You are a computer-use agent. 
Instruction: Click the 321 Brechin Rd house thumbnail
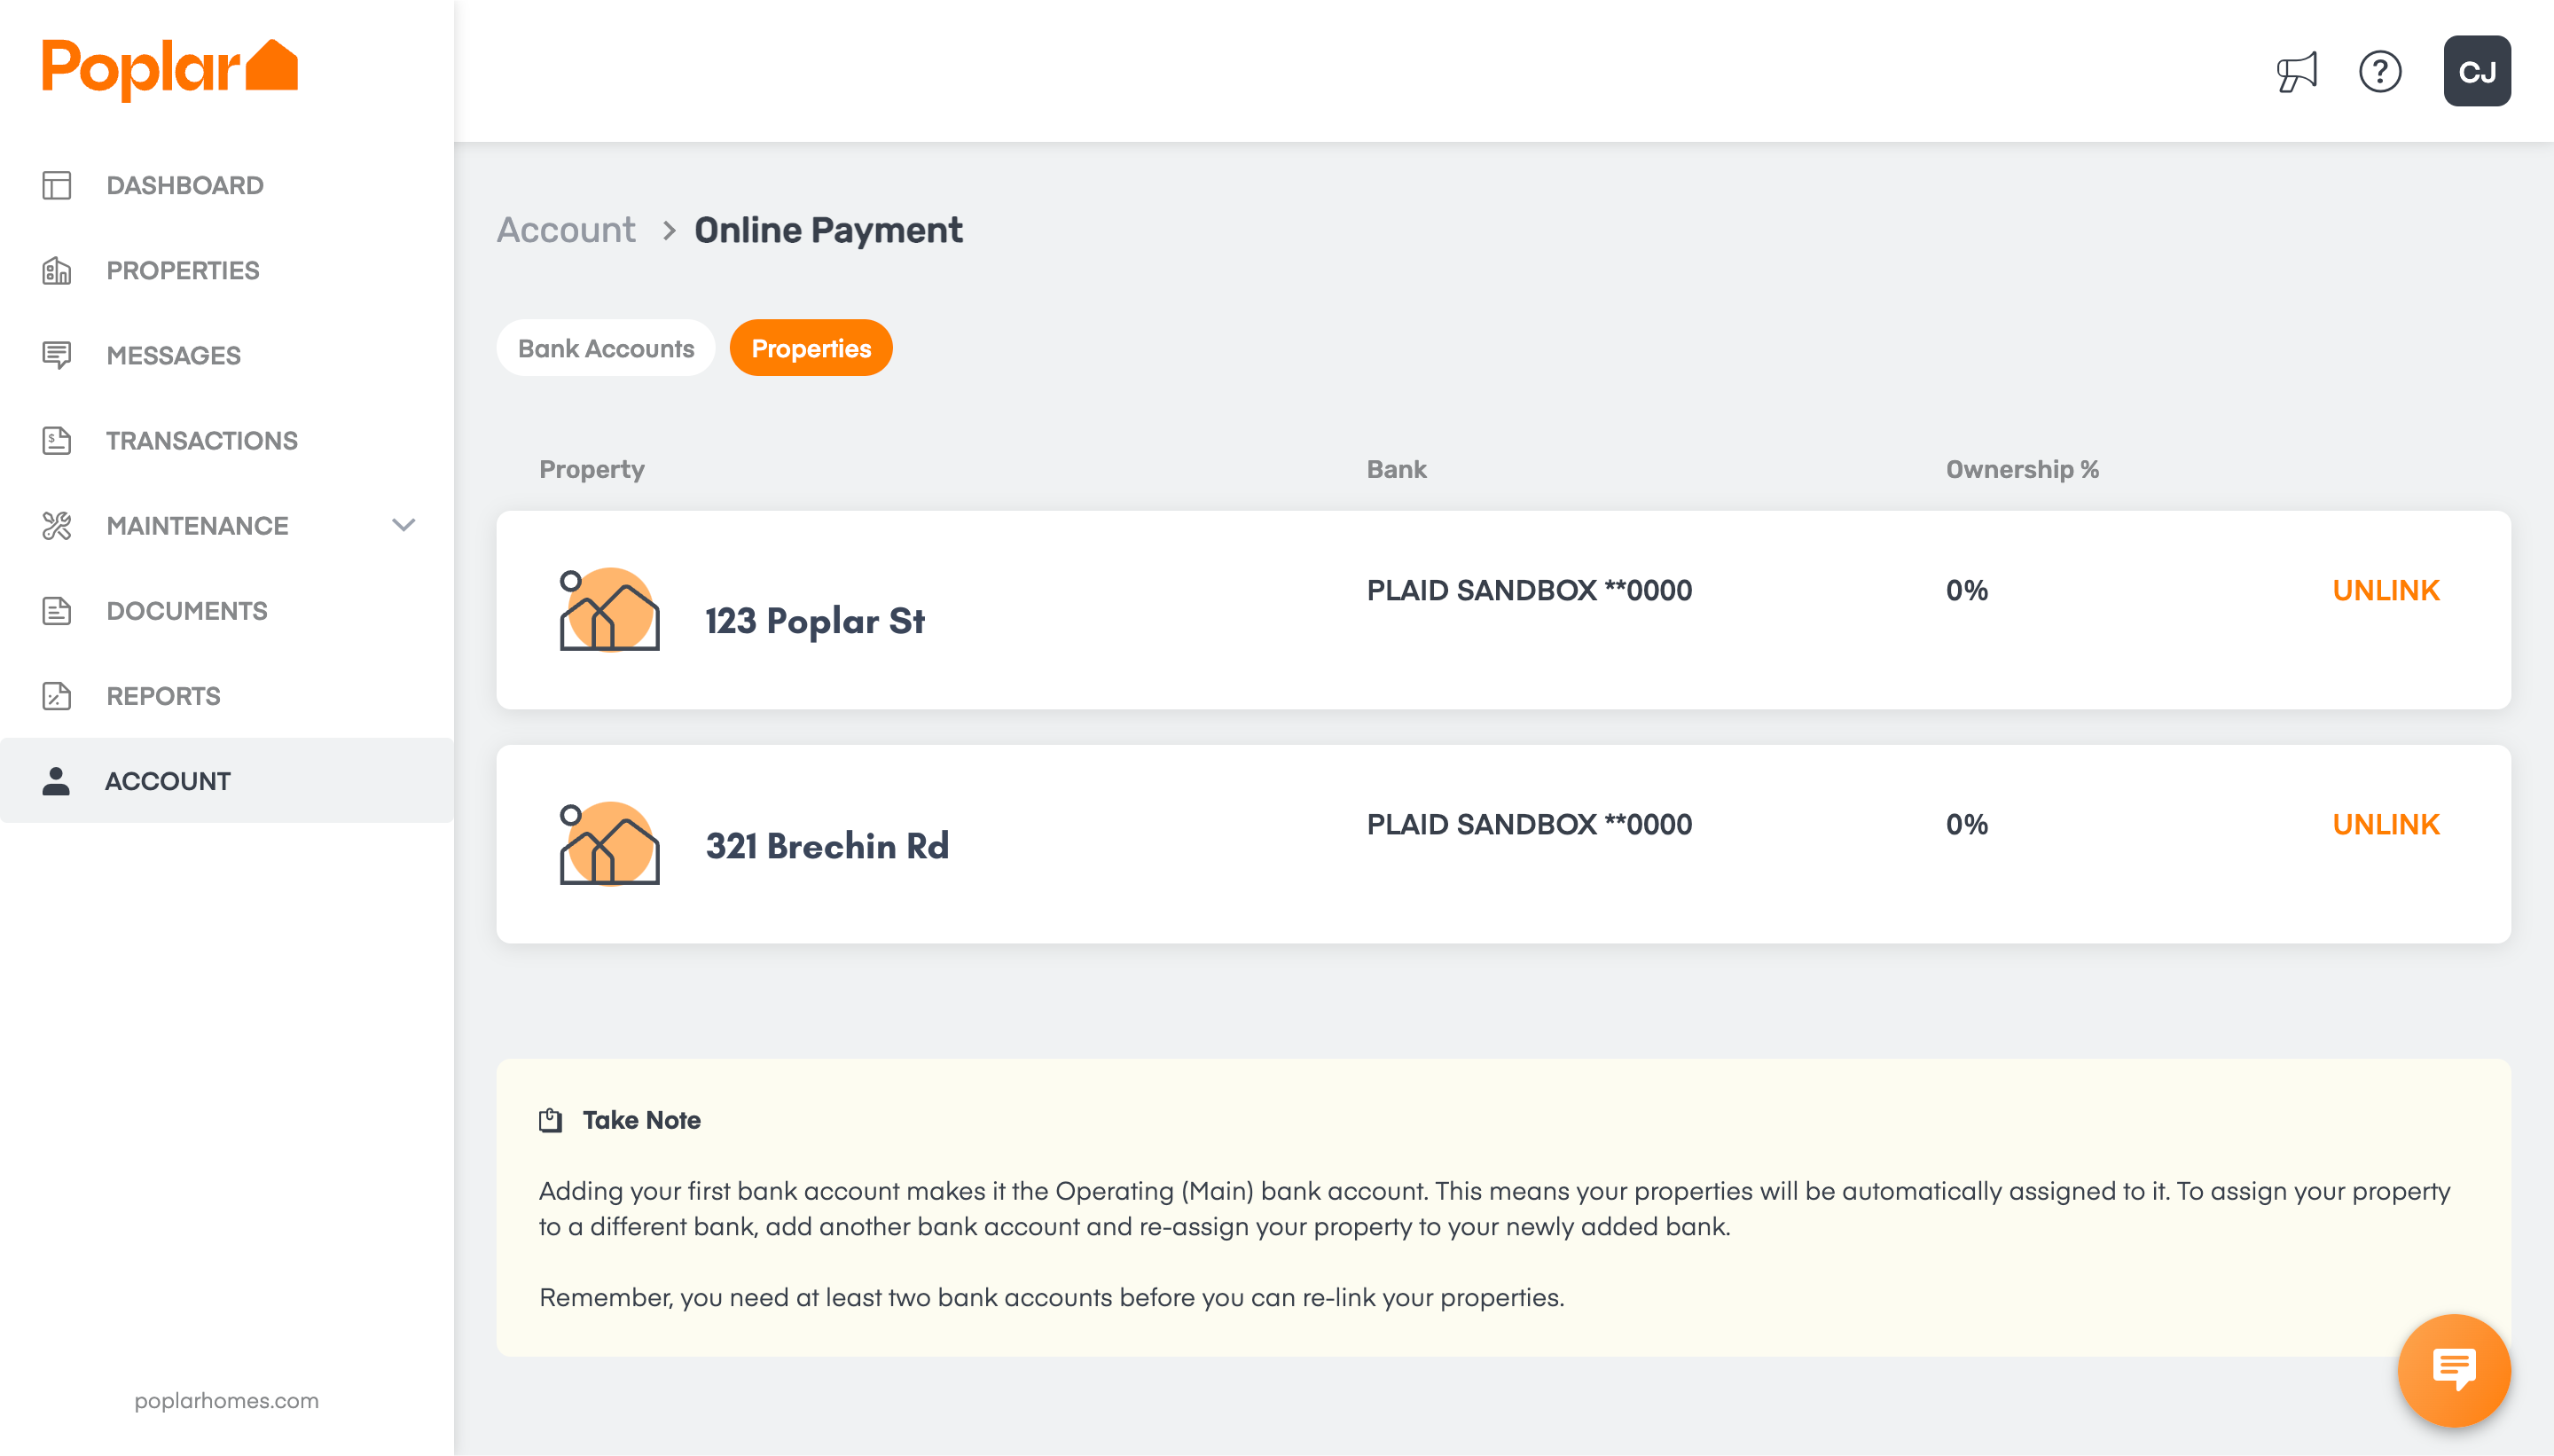pyautogui.click(x=609, y=844)
